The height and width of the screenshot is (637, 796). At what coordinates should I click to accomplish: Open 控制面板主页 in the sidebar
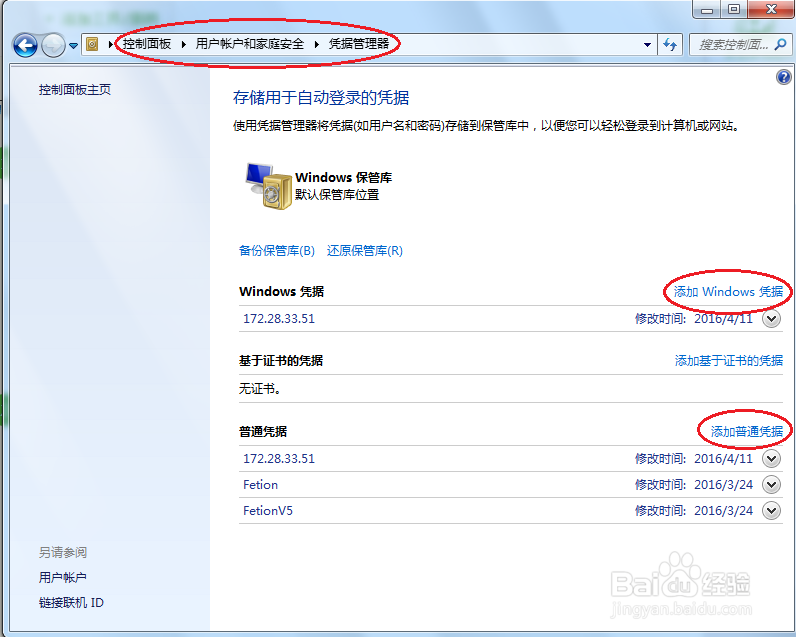(75, 90)
